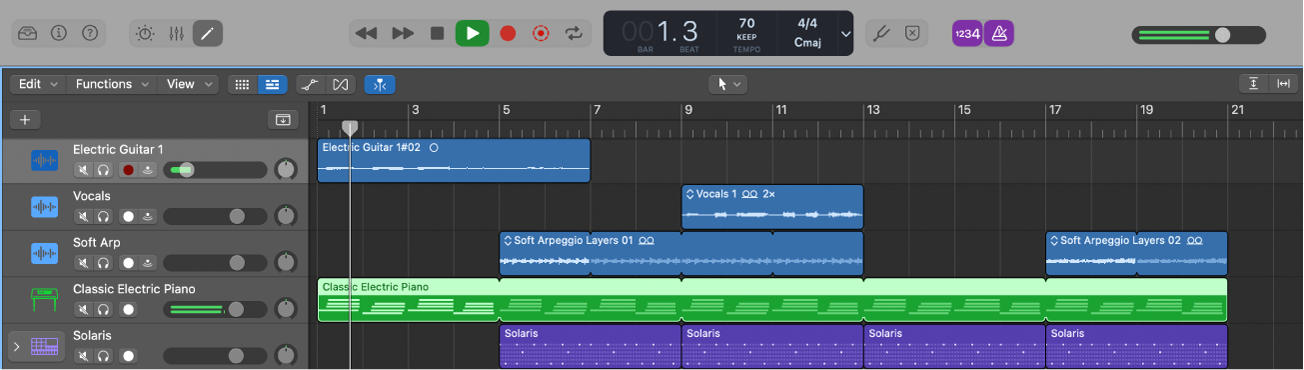Toggle input monitoring on Electric Guitar 1

click(147, 170)
